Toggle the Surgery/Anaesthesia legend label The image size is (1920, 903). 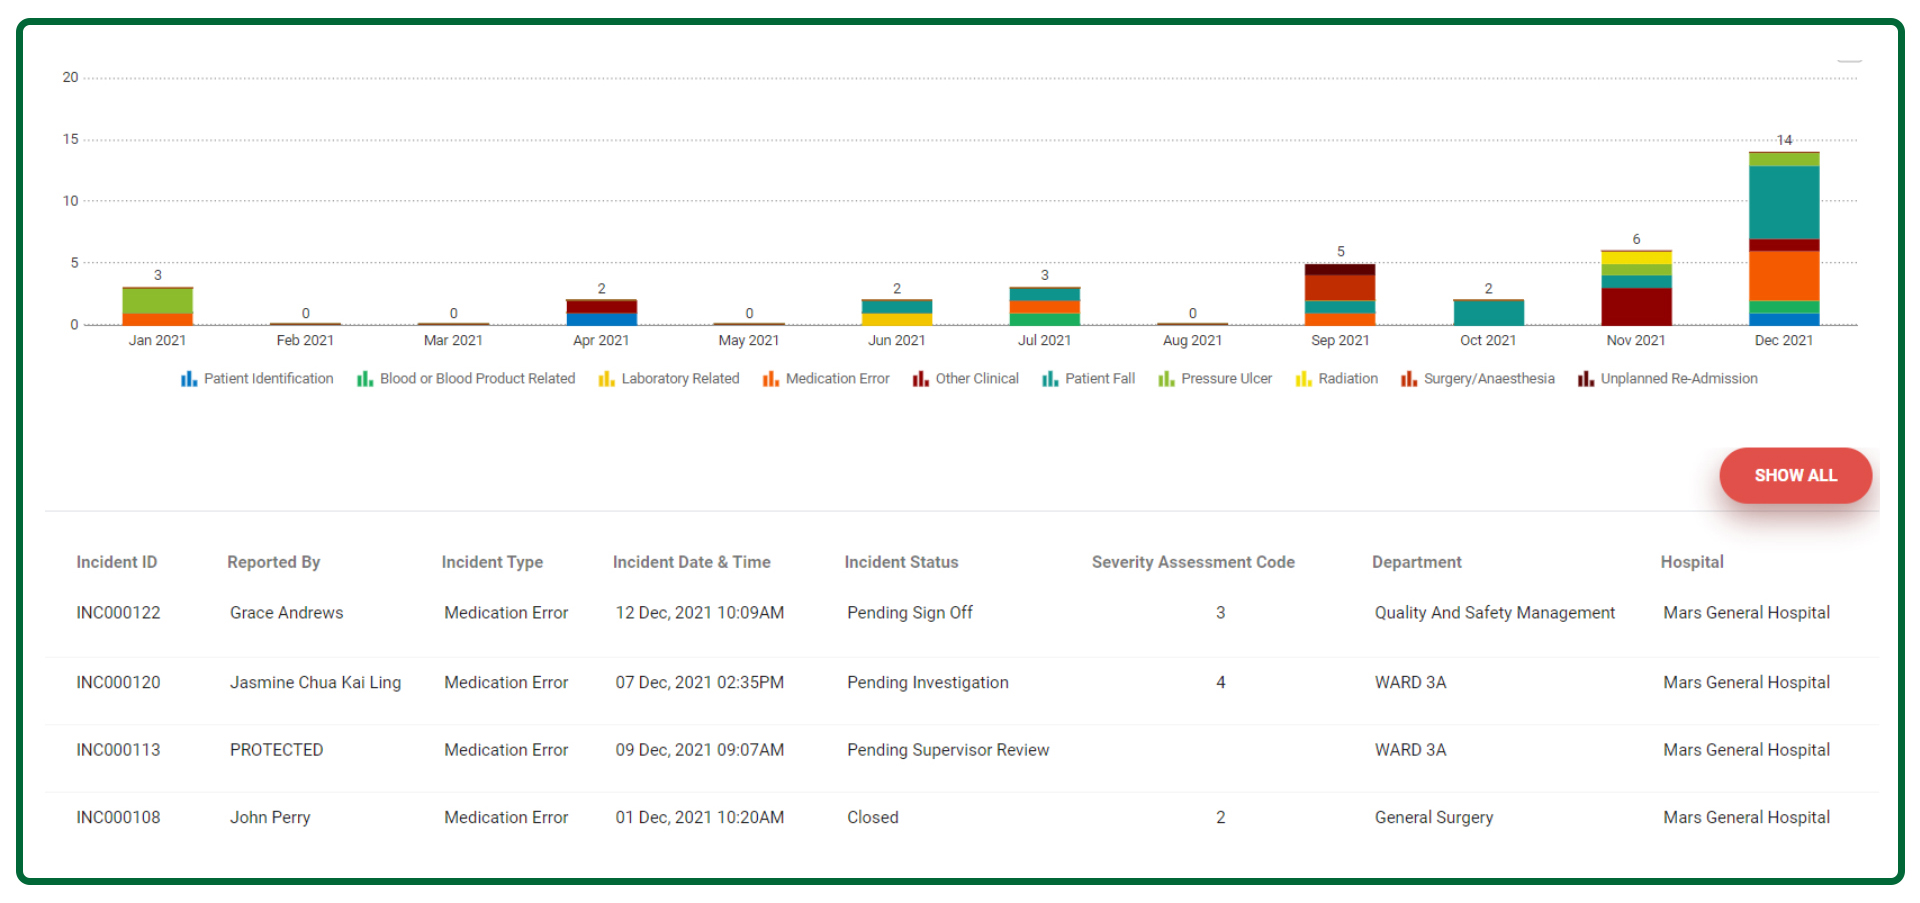pos(1489,379)
